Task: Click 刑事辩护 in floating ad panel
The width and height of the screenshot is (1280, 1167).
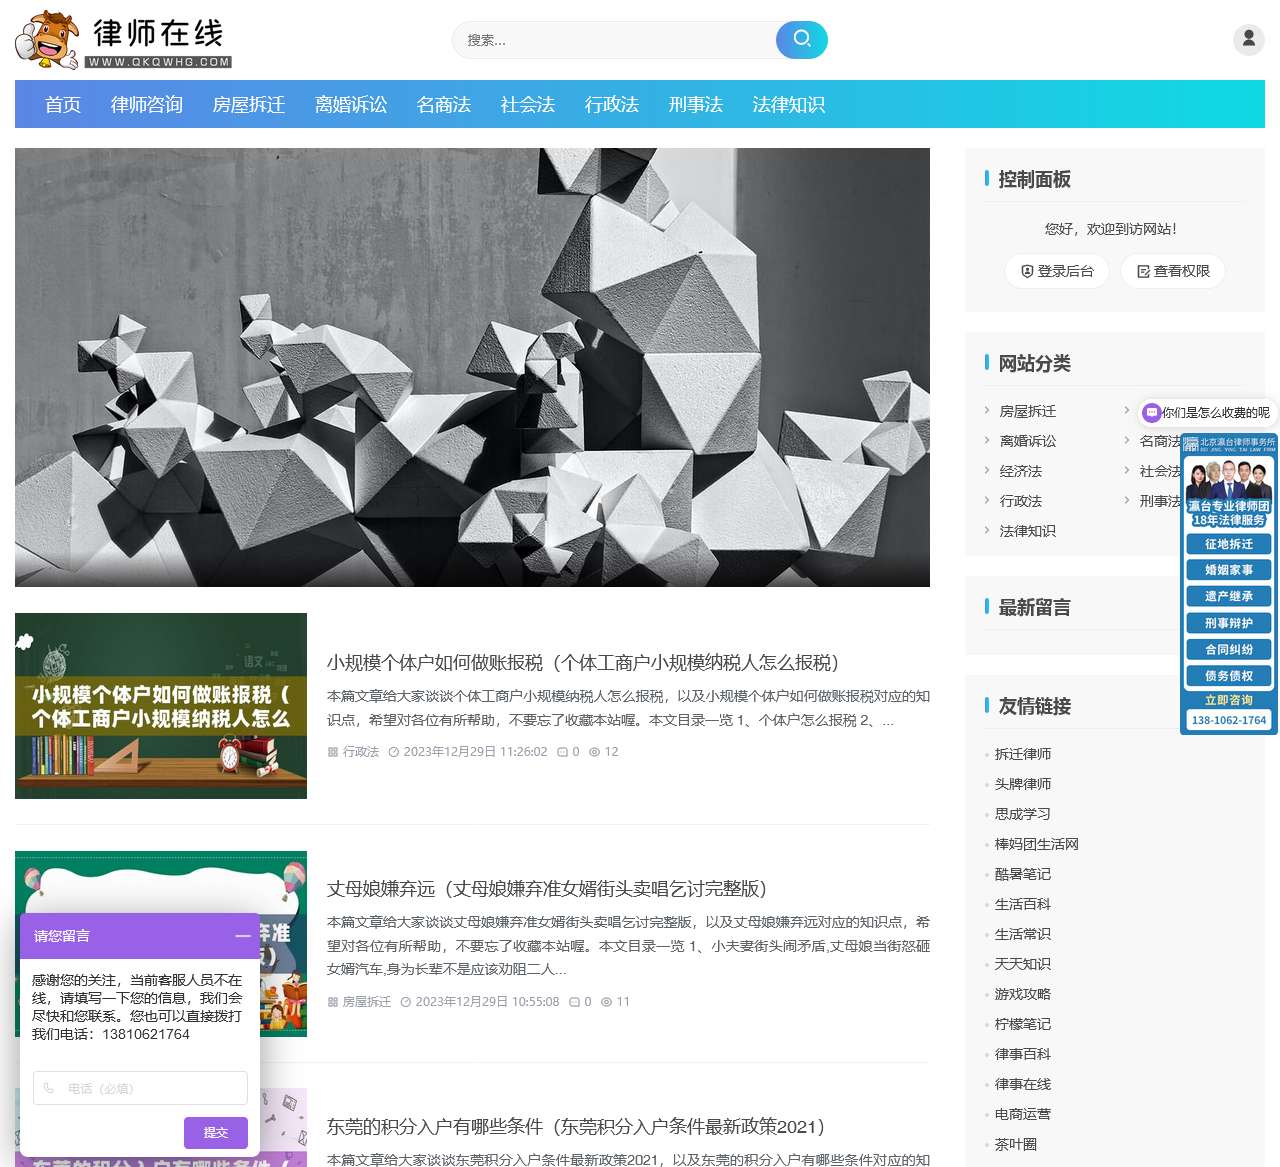Action: tap(1229, 623)
